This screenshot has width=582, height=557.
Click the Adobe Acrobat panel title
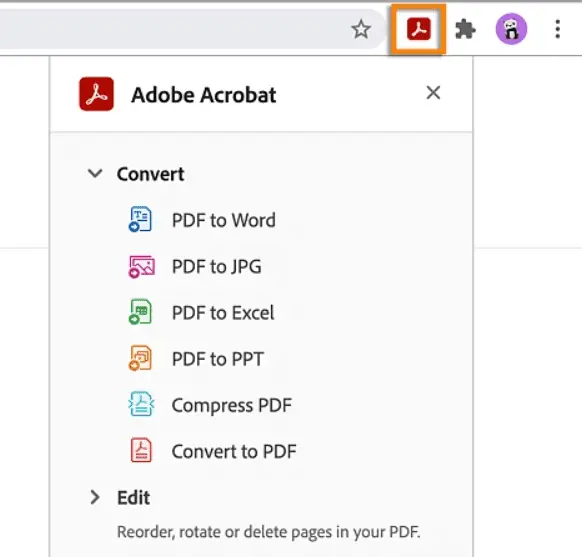point(204,95)
